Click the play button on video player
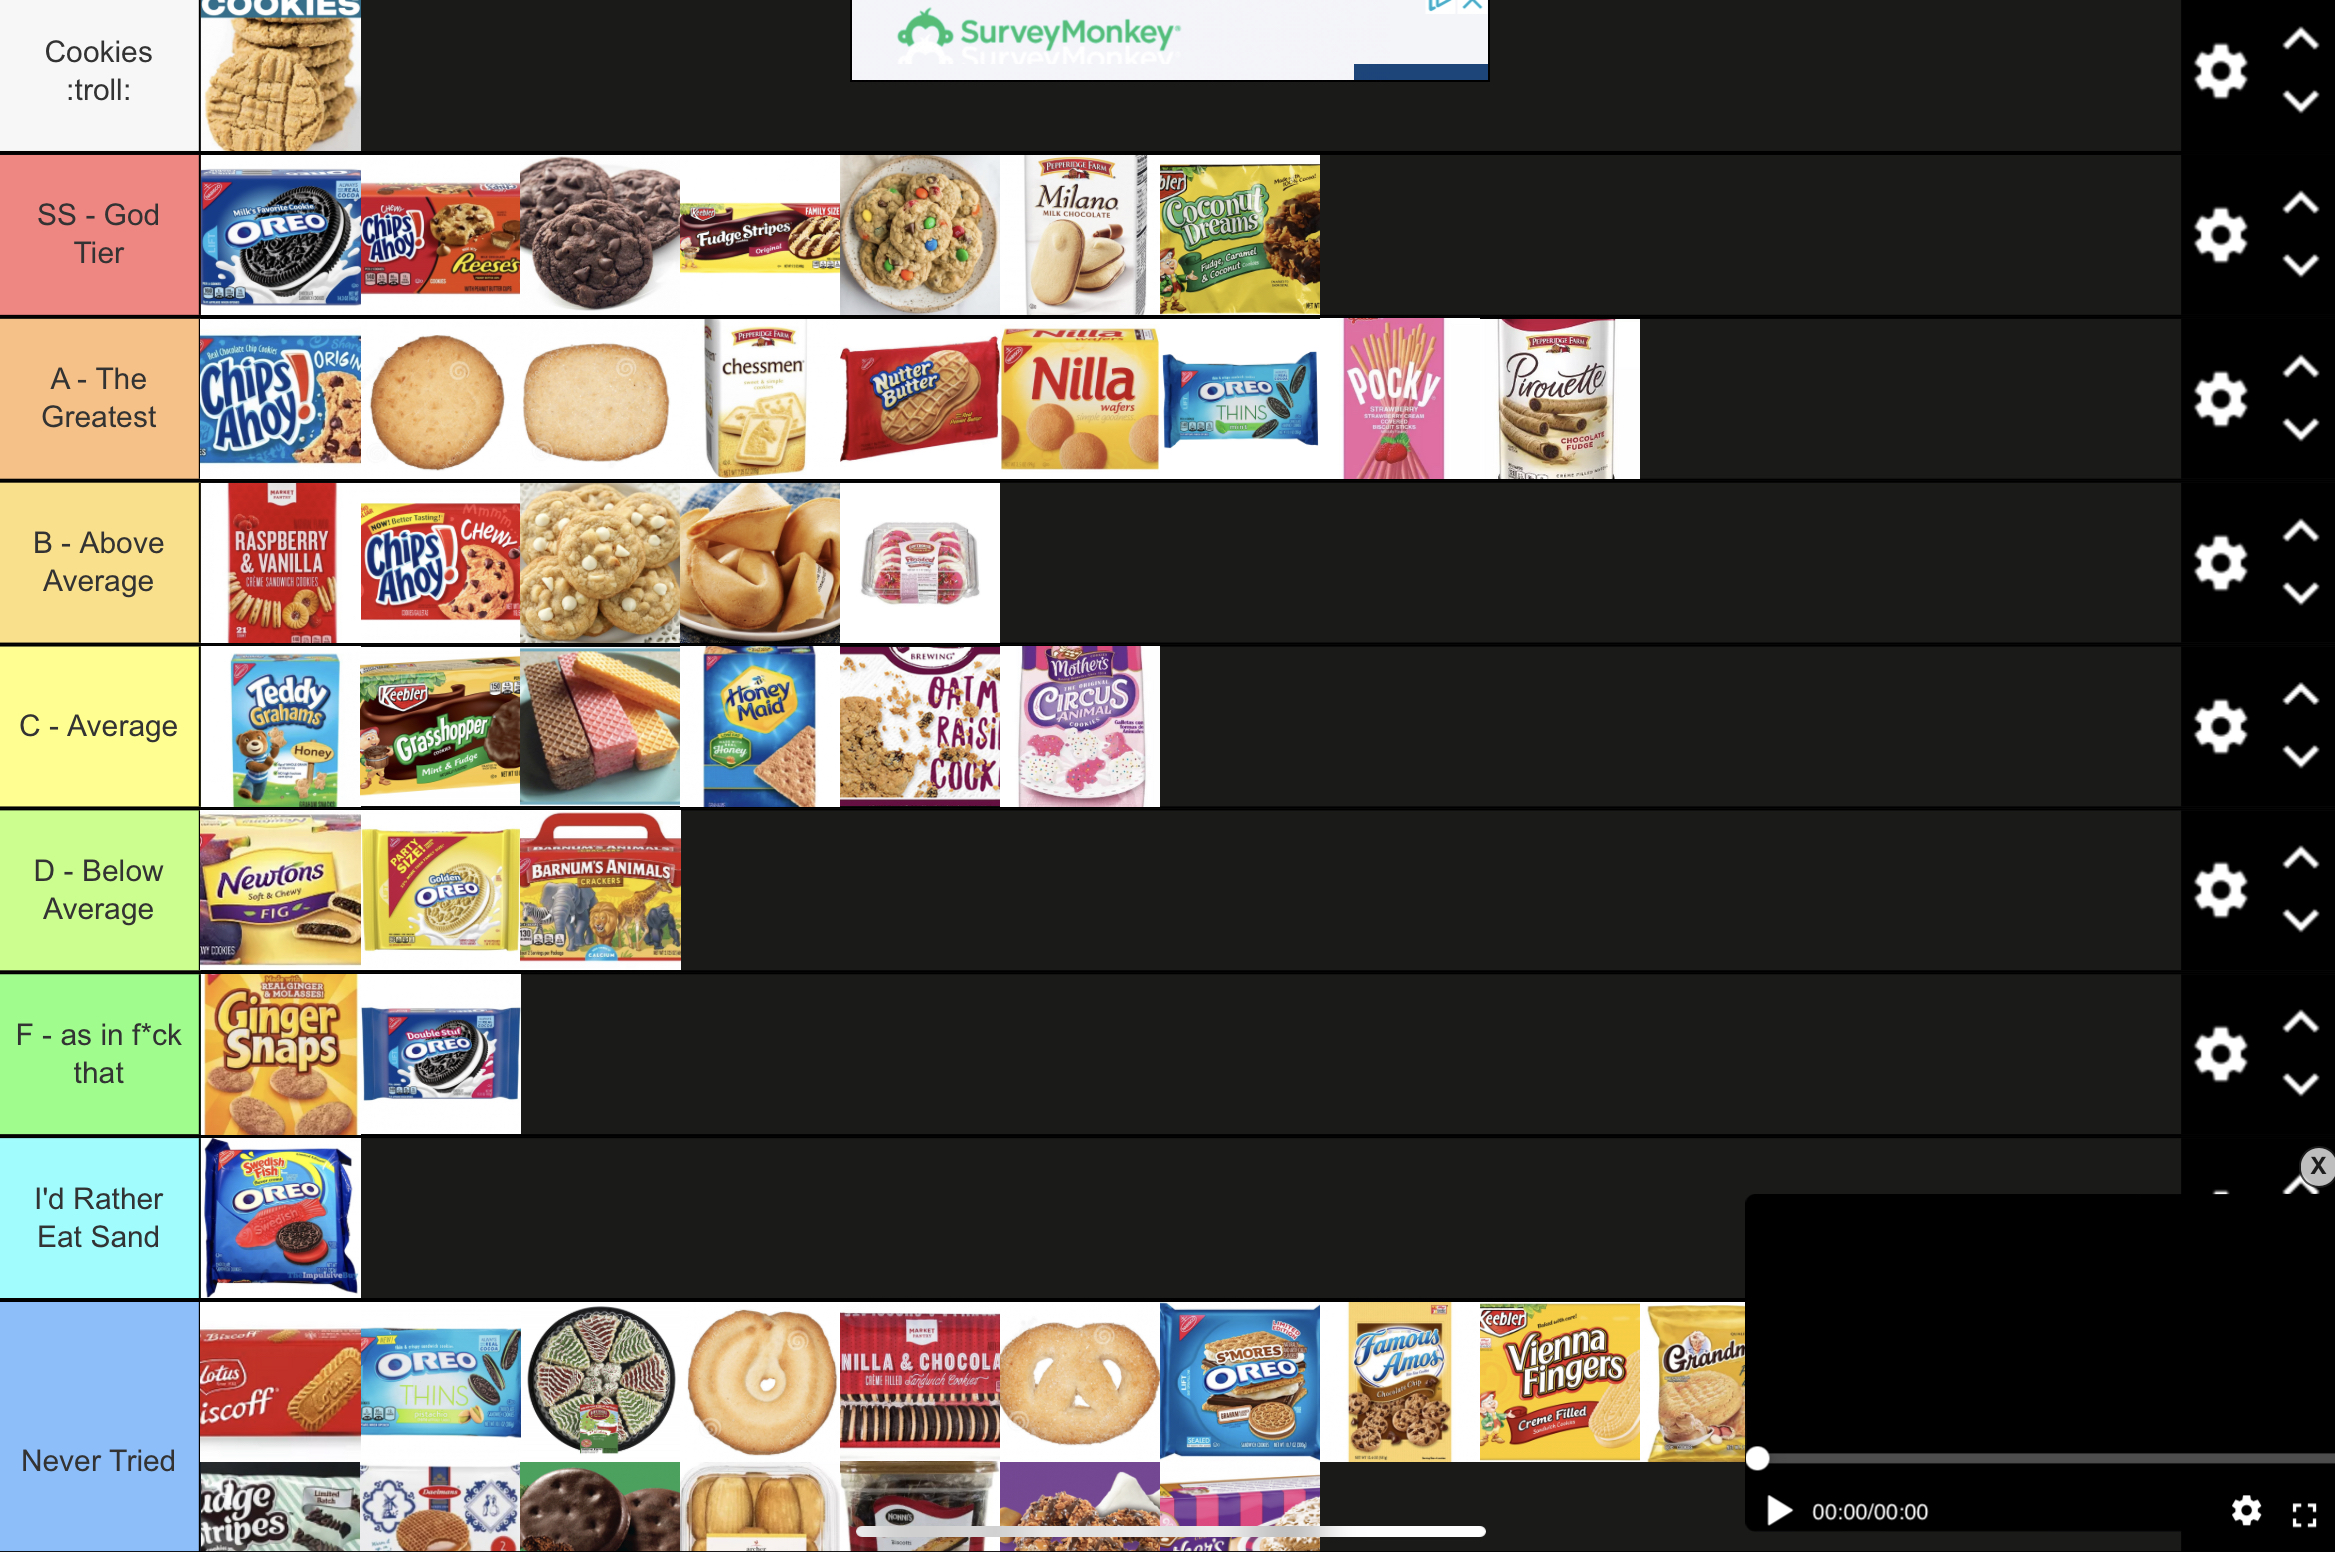Viewport: 2335px width, 1552px height. pyautogui.click(x=1774, y=1512)
